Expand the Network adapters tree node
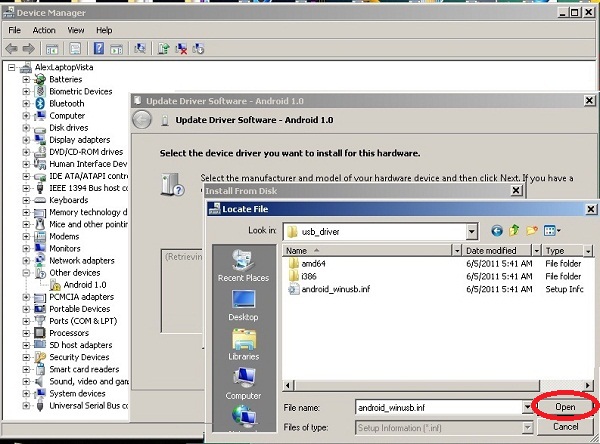The image size is (600, 444). coord(26,261)
